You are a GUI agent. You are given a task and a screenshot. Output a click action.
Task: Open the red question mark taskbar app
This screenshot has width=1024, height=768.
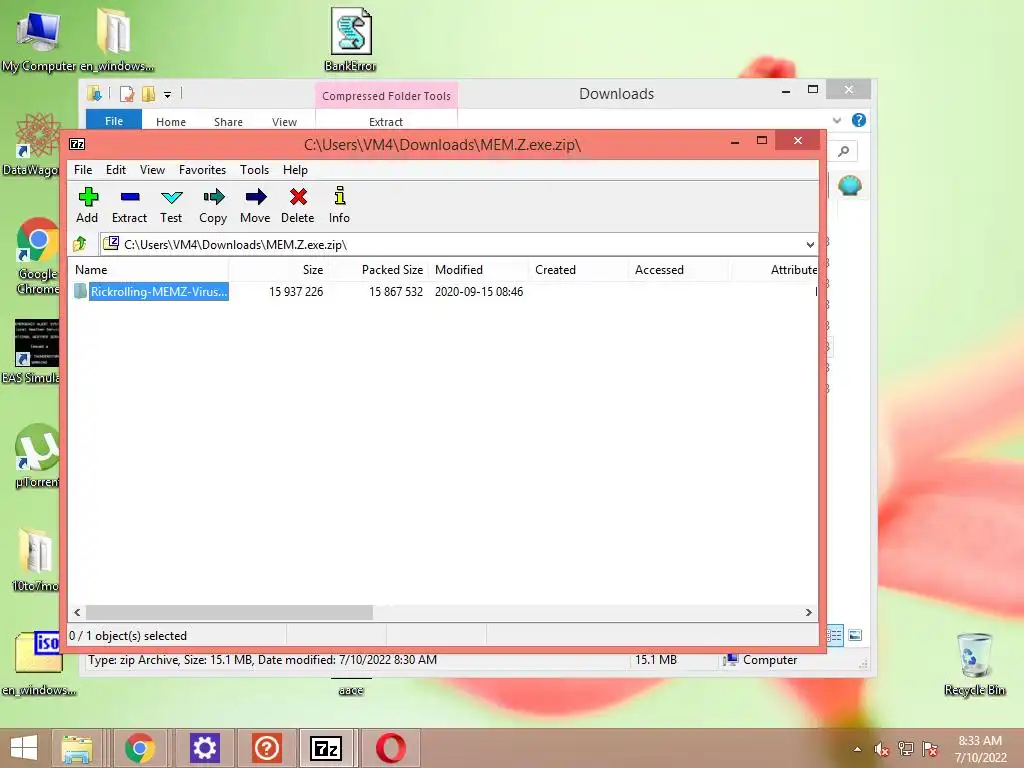click(266, 748)
